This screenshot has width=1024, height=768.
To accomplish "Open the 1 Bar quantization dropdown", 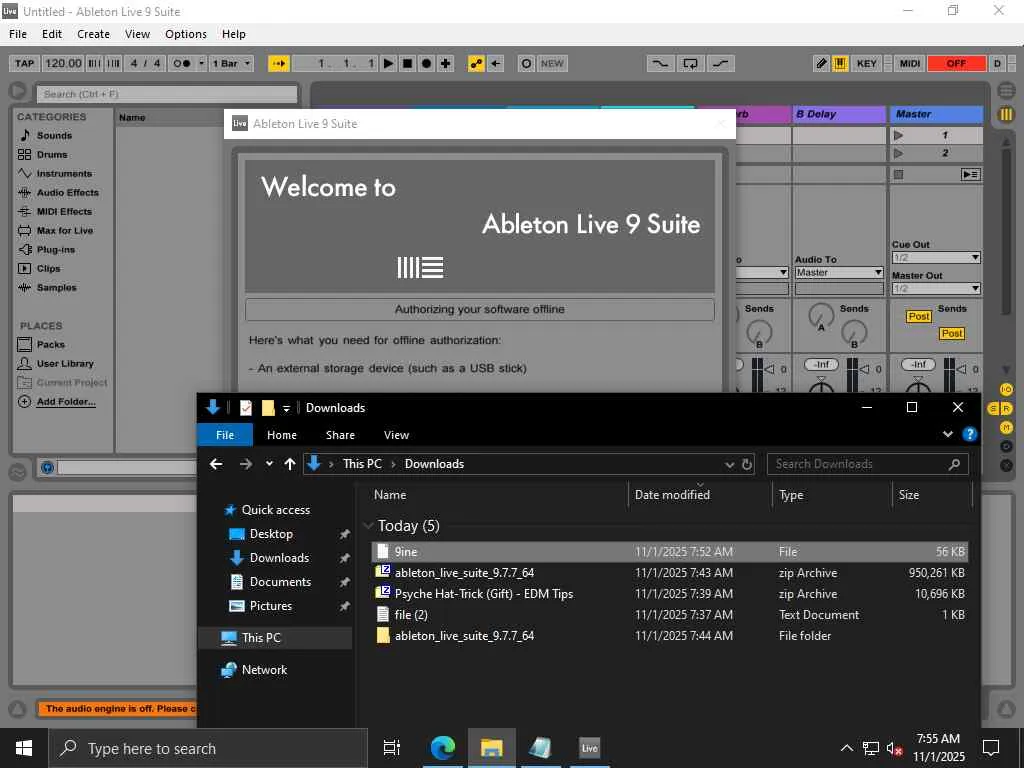I will 231,63.
